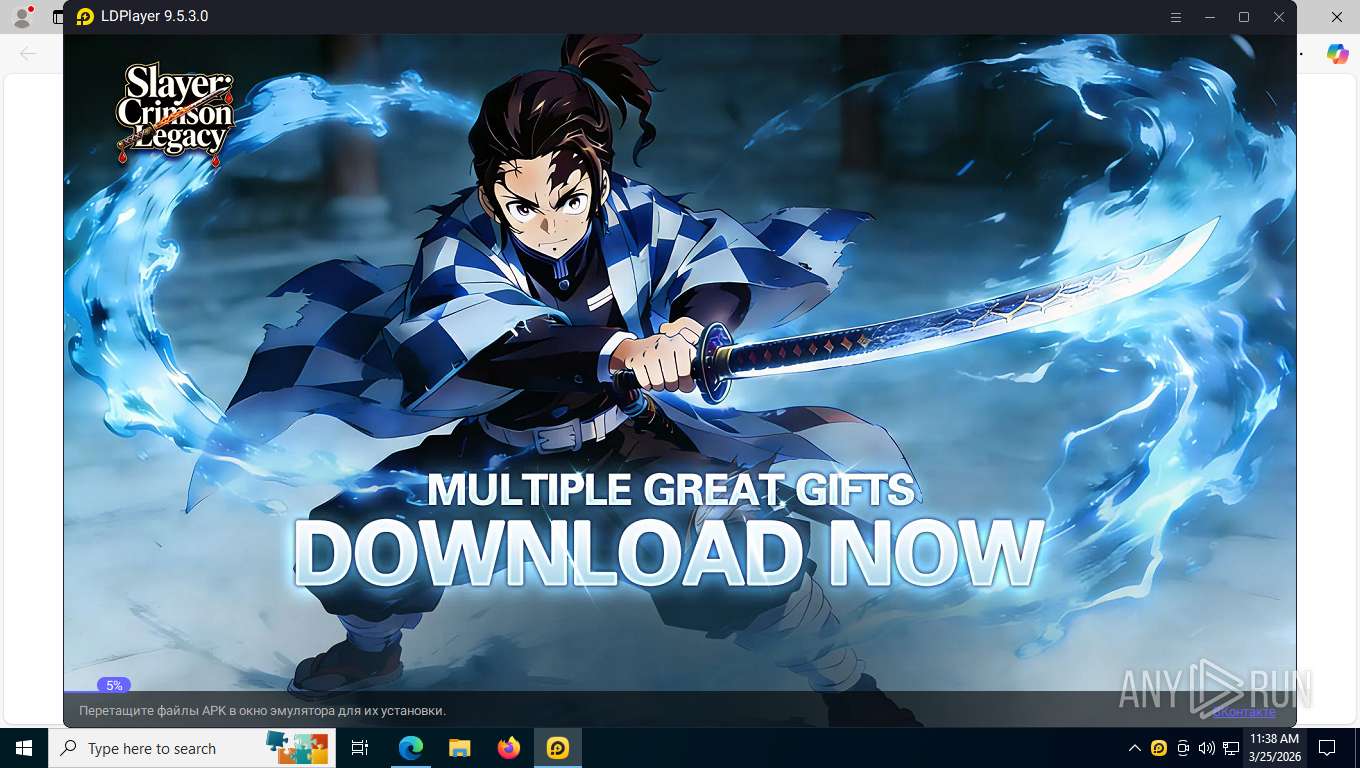Minimize the LDPlayer window
1360x768 pixels.
tap(1210, 17)
